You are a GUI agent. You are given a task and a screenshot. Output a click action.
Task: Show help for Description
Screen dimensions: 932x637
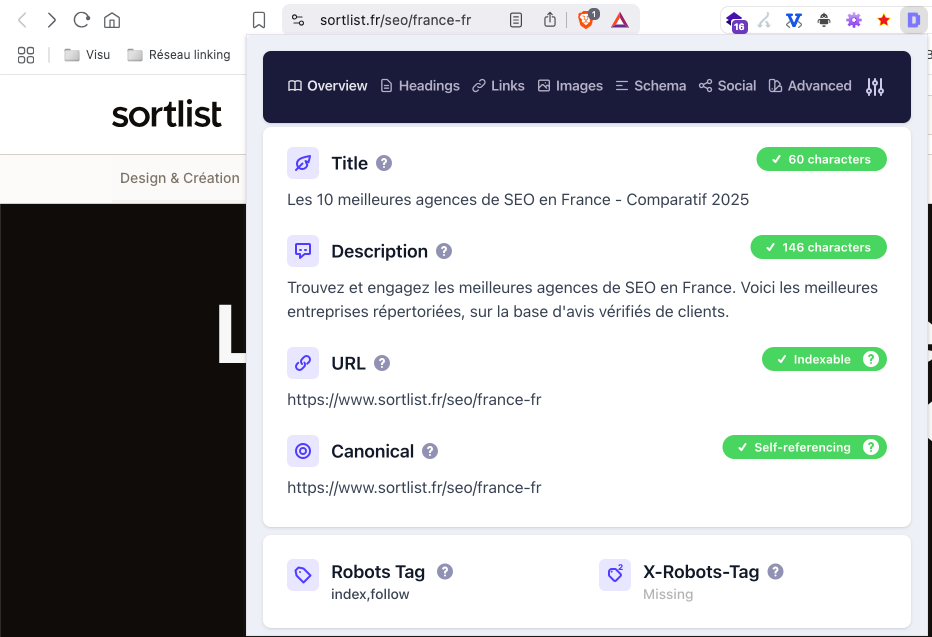tap(444, 251)
